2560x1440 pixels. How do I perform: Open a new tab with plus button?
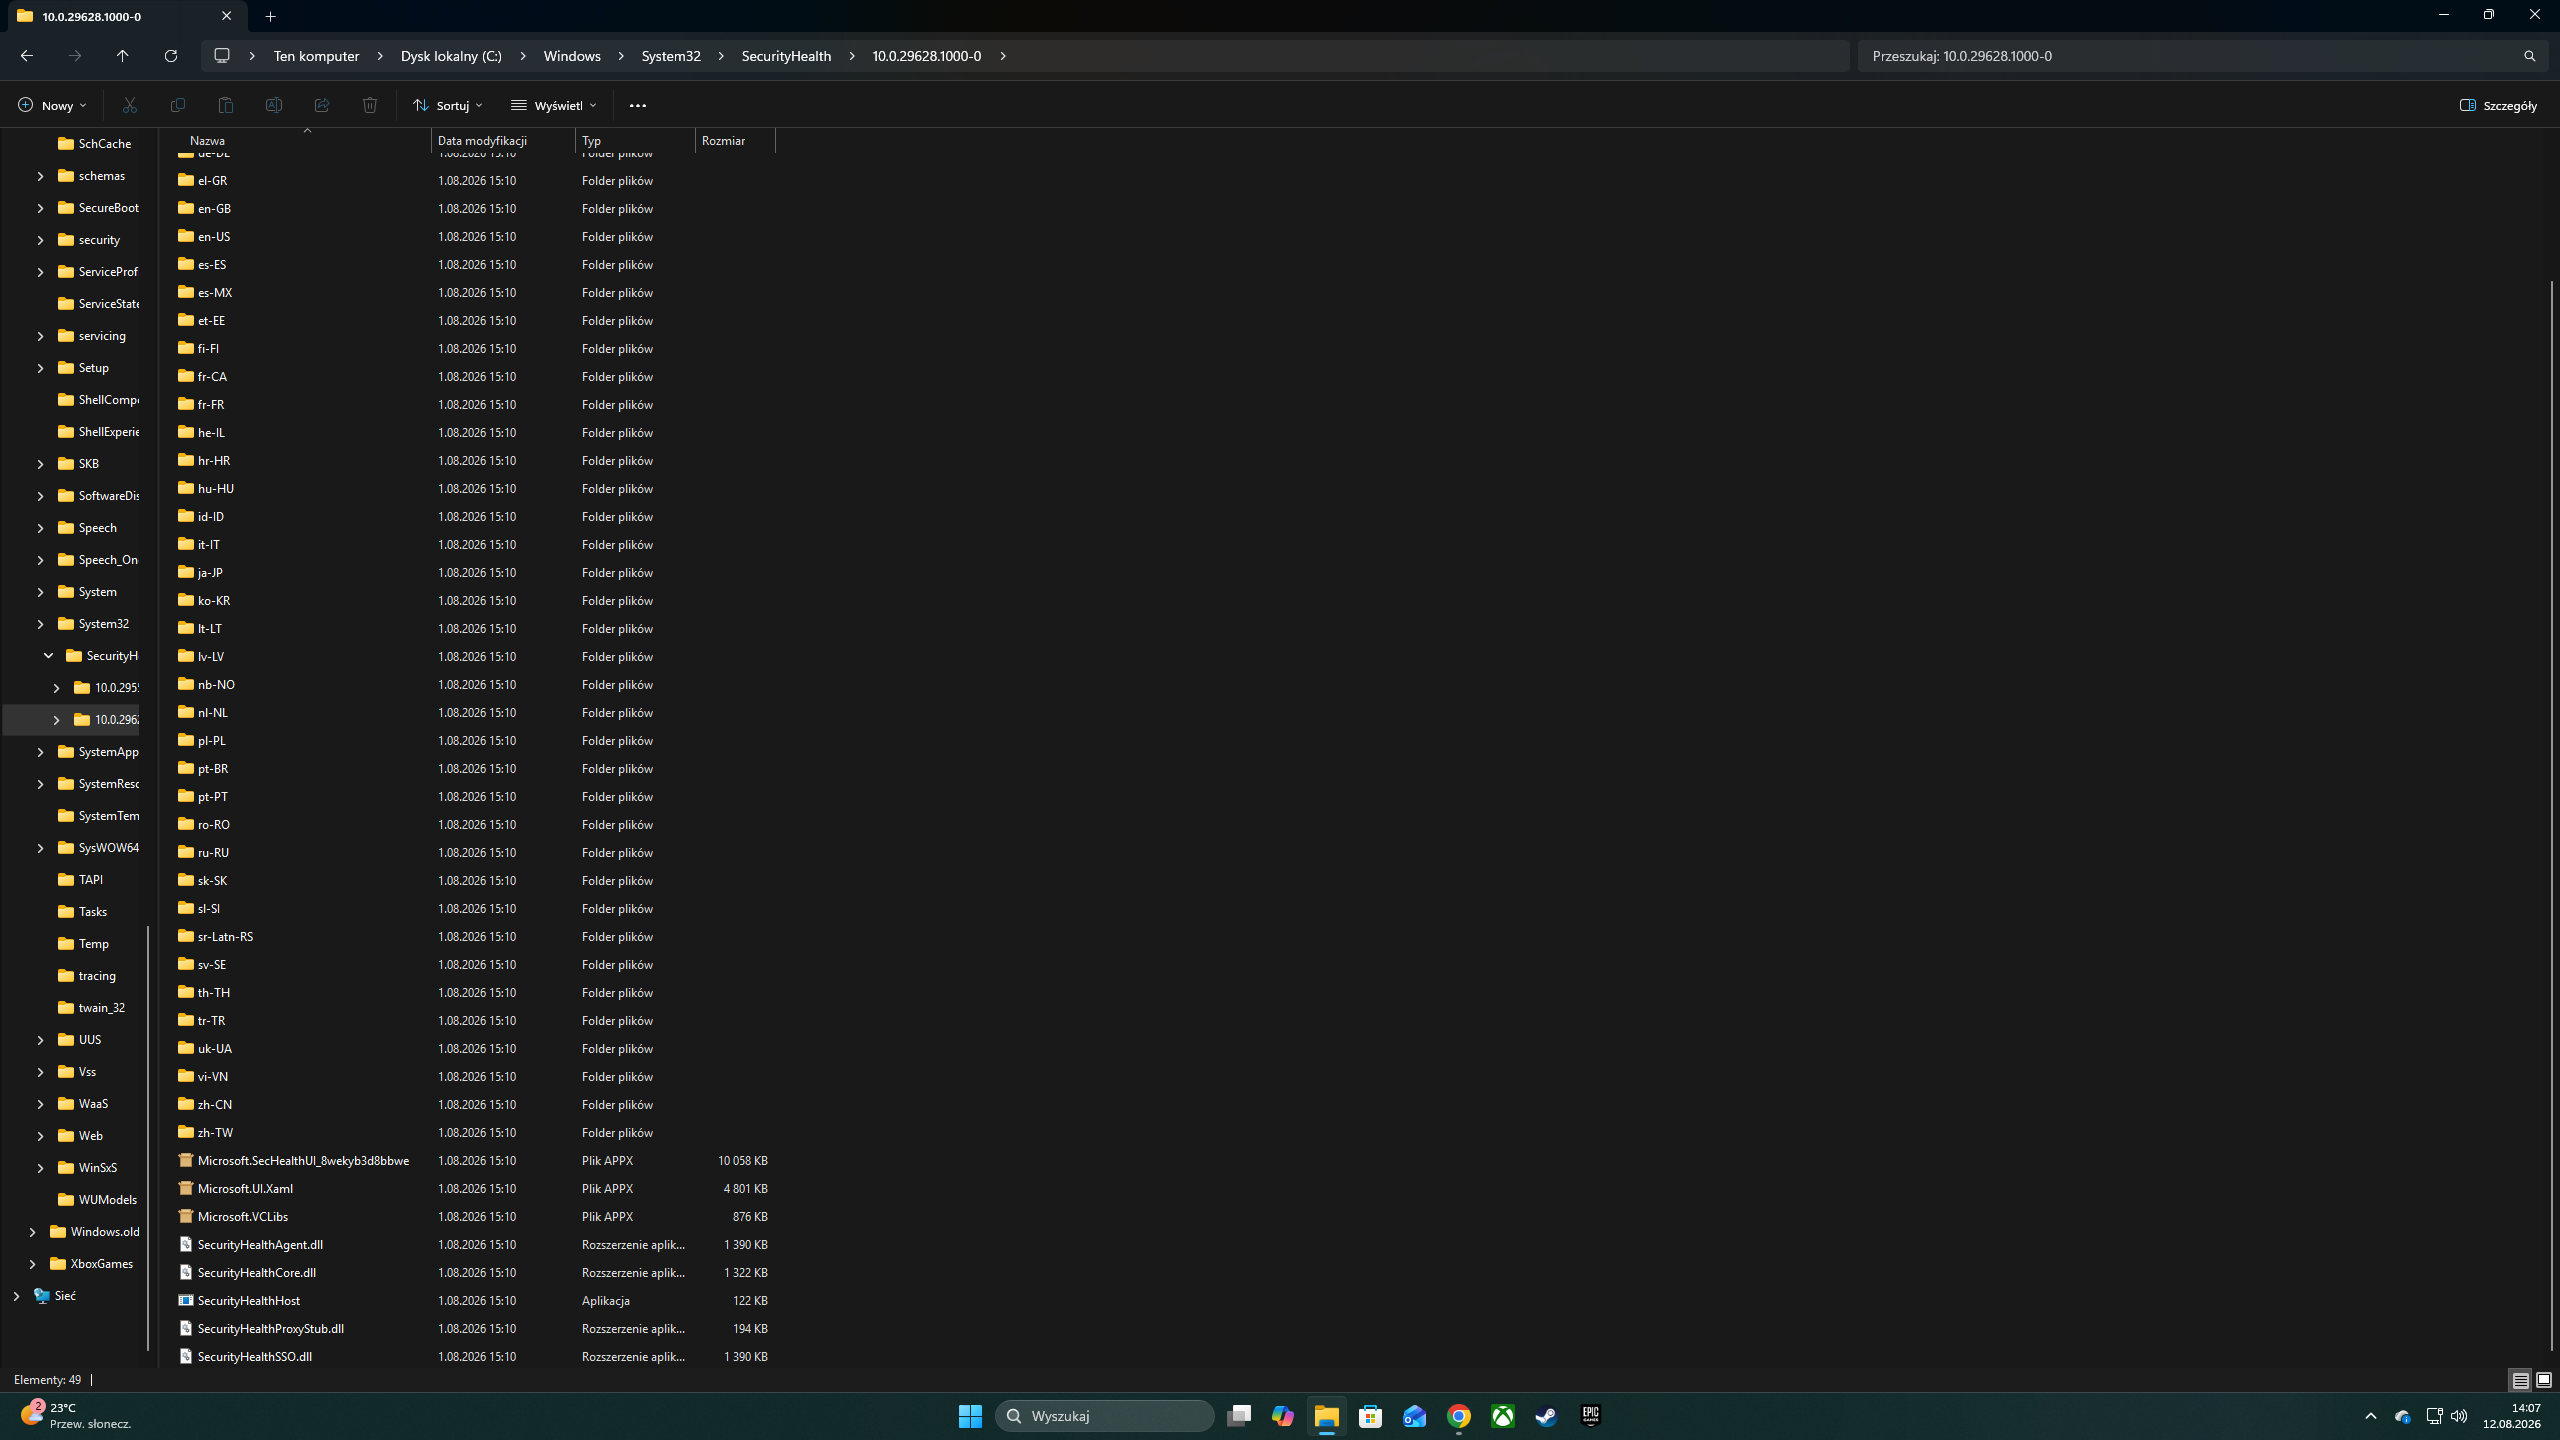point(270,16)
